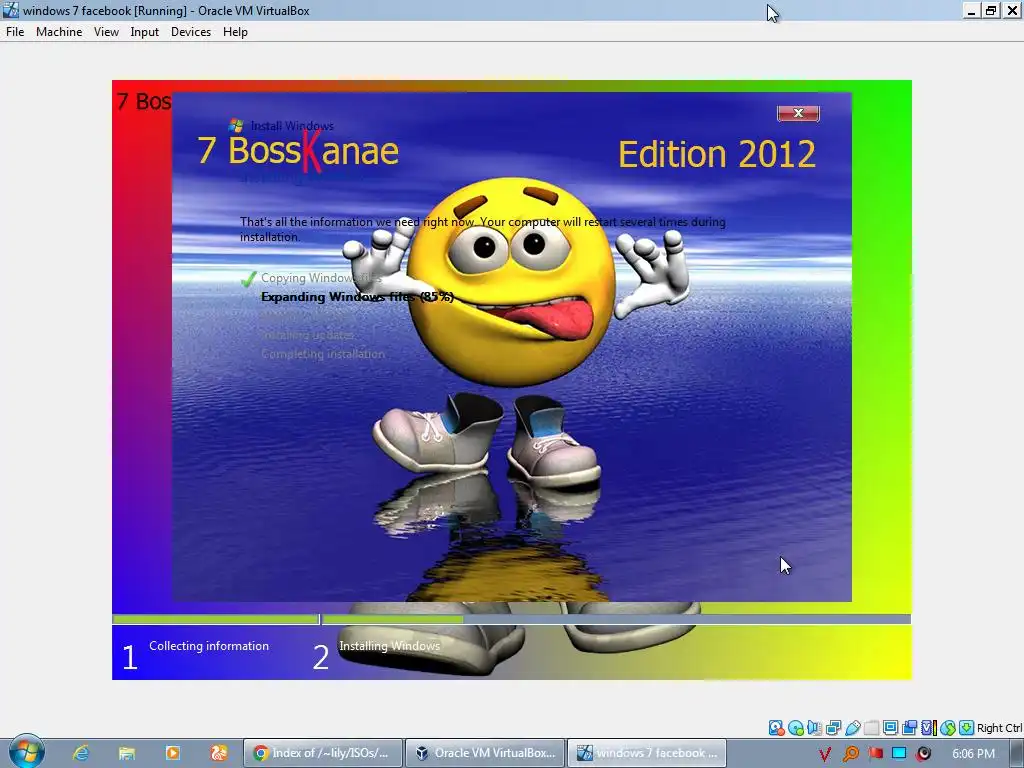The width and height of the screenshot is (1024, 768).
Task: Open the View menu
Action: 106,32
